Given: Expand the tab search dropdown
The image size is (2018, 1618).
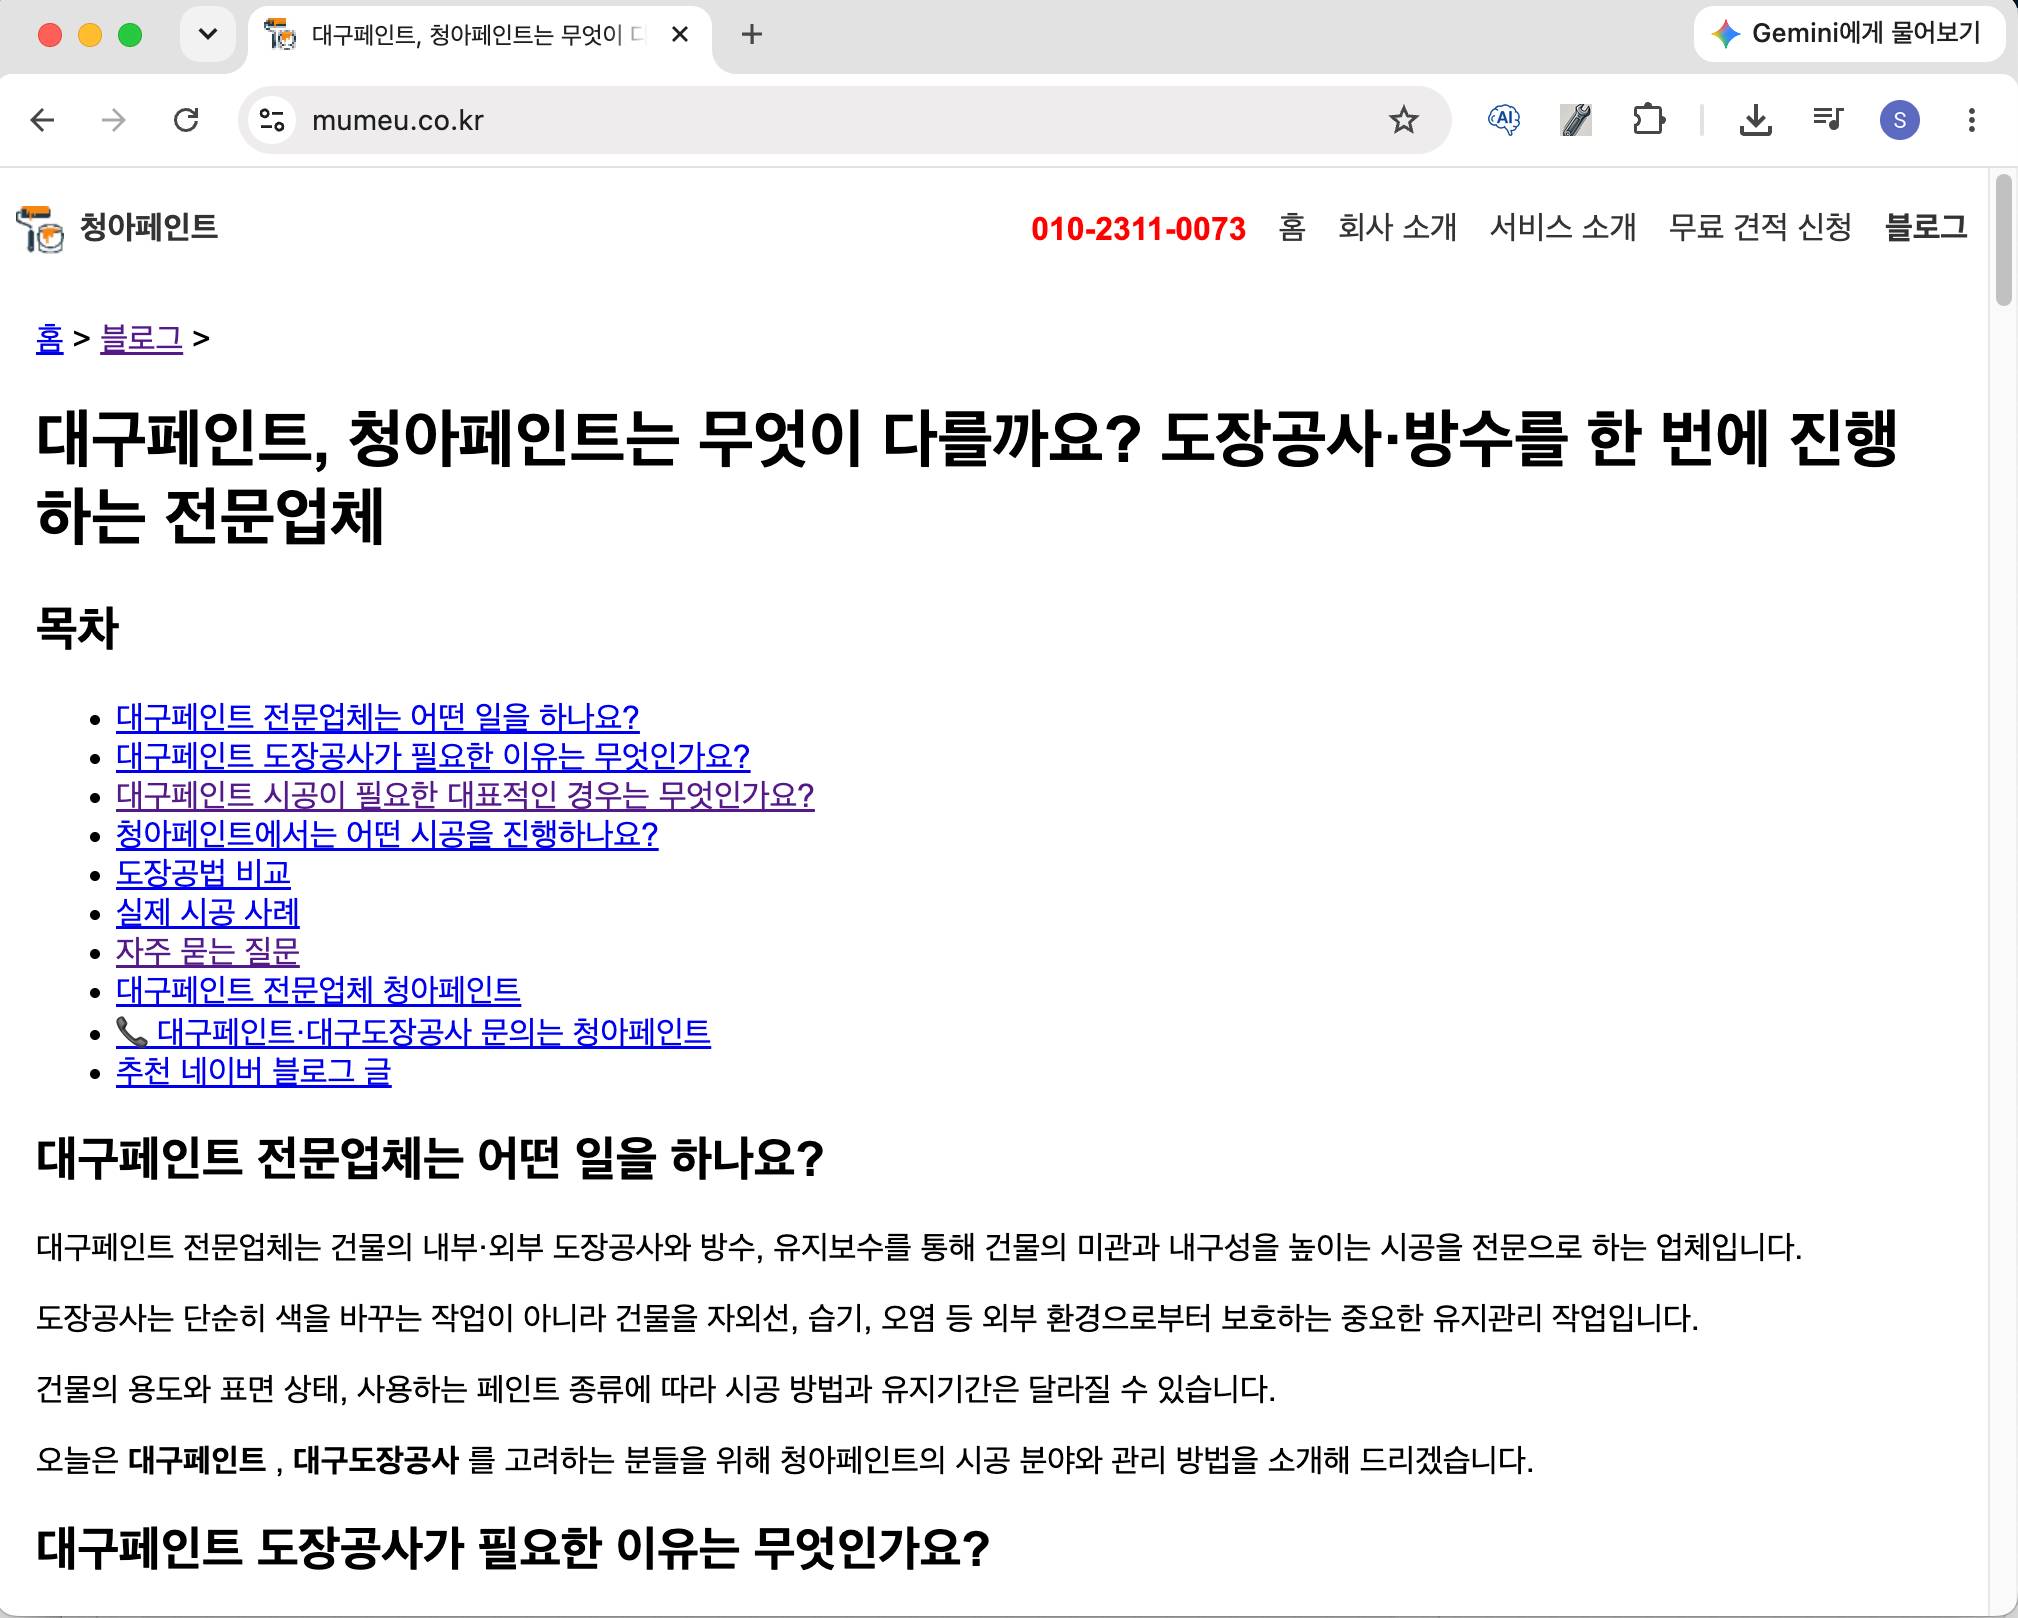Looking at the screenshot, I should 208,35.
